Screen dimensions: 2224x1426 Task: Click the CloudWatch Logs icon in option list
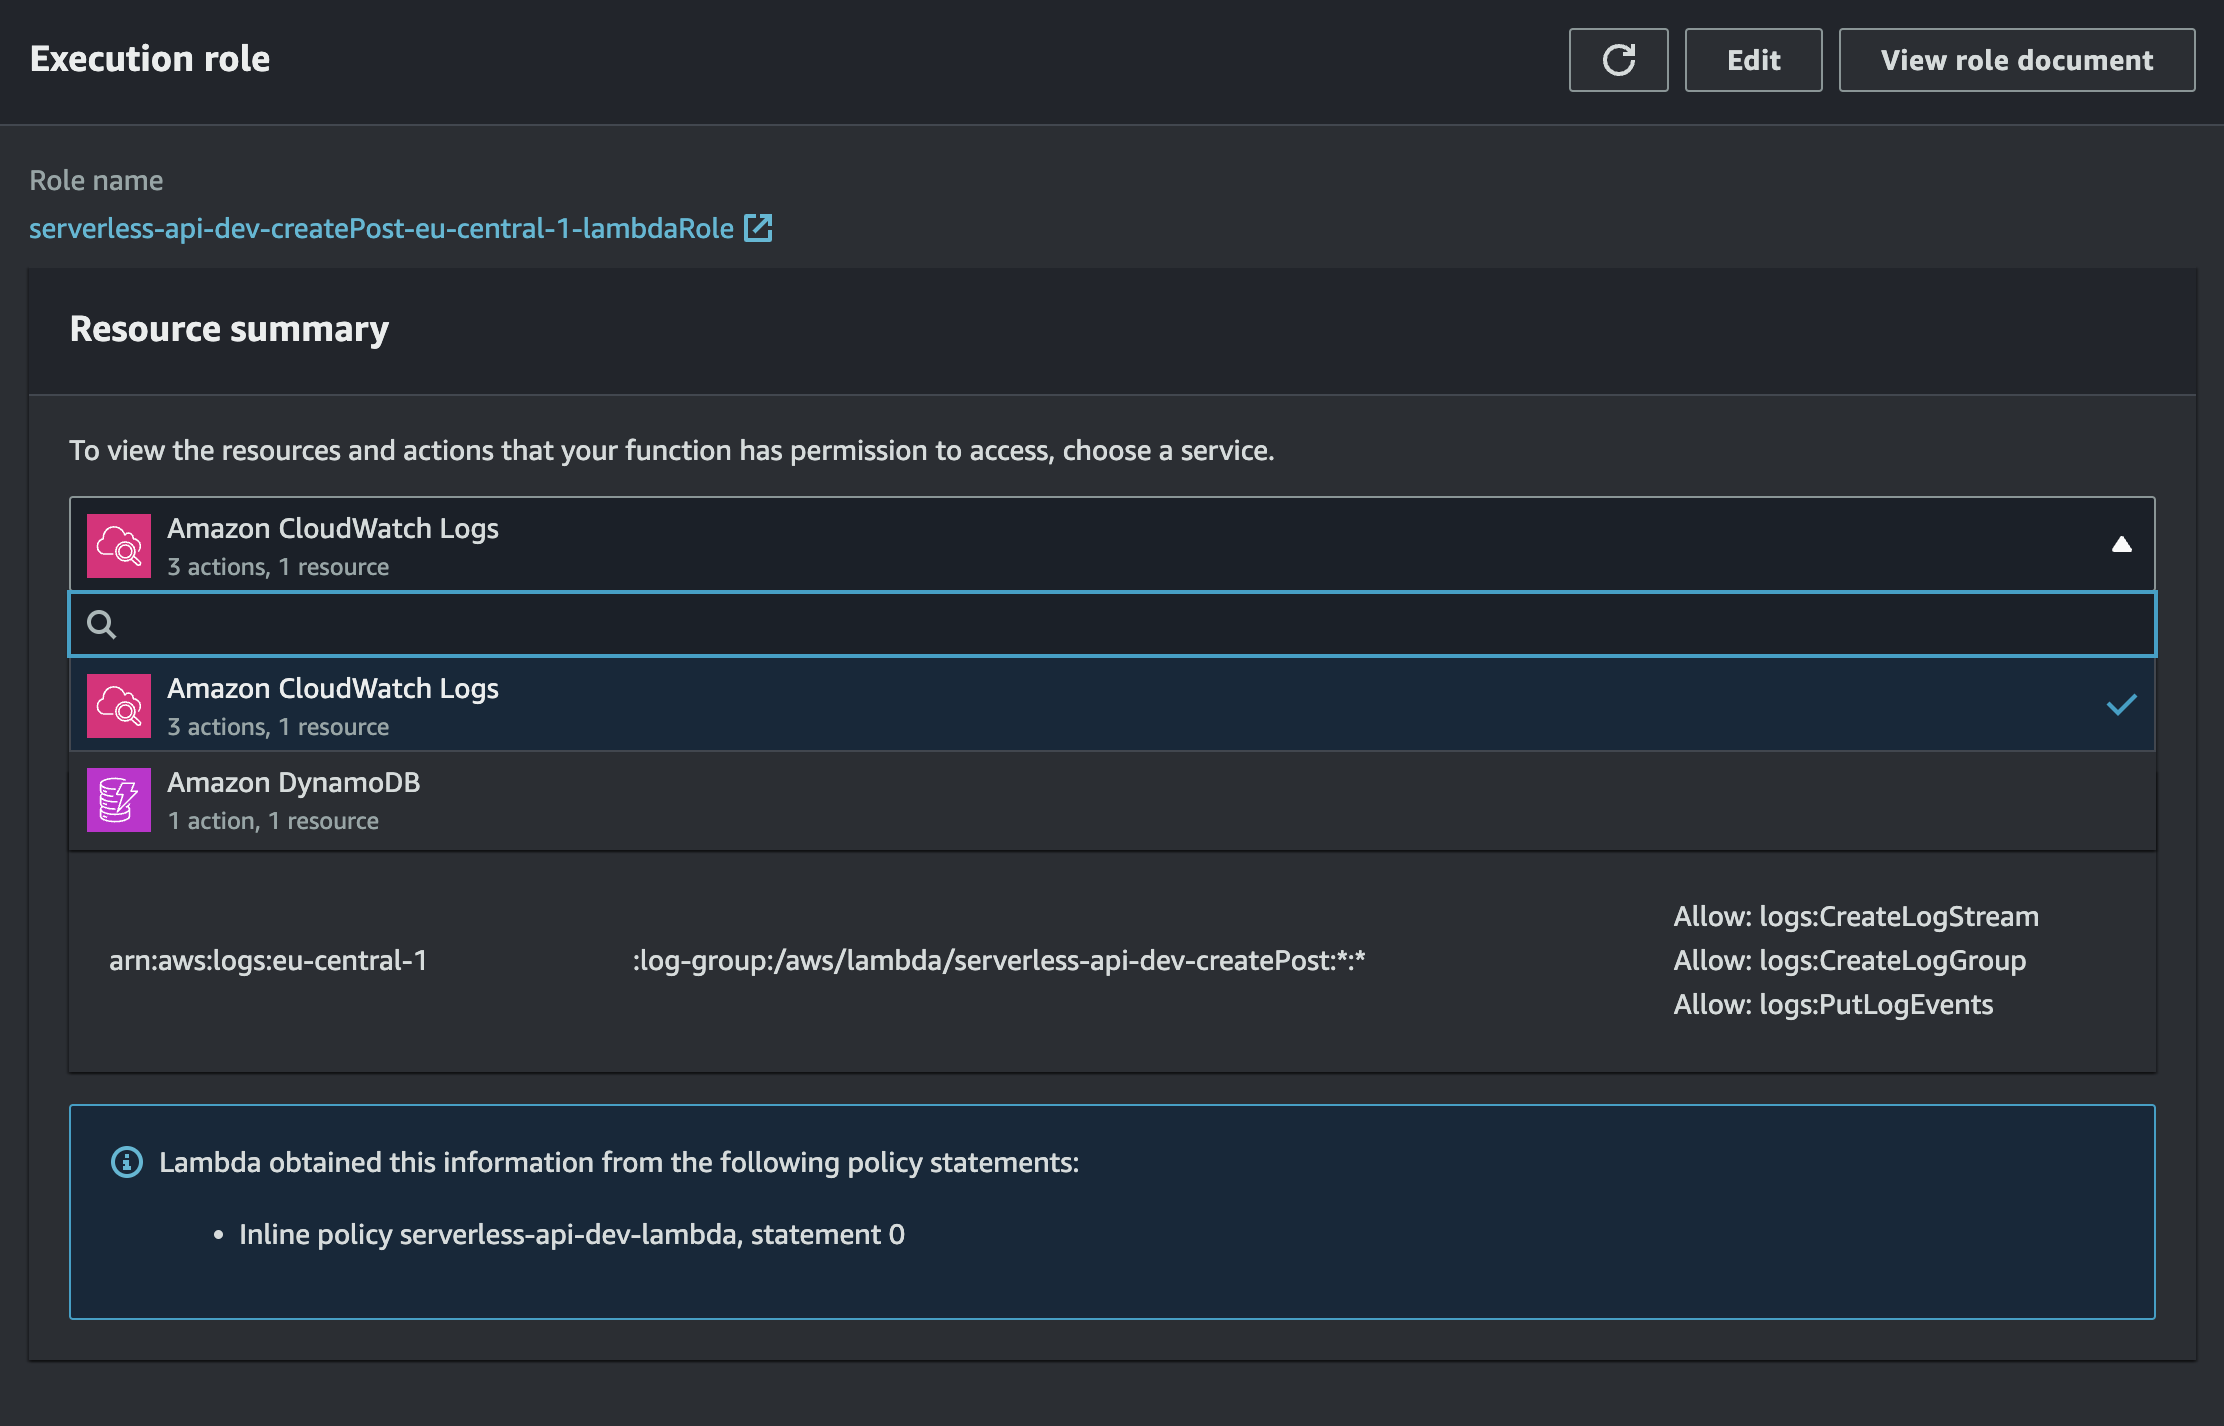click(119, 706)
